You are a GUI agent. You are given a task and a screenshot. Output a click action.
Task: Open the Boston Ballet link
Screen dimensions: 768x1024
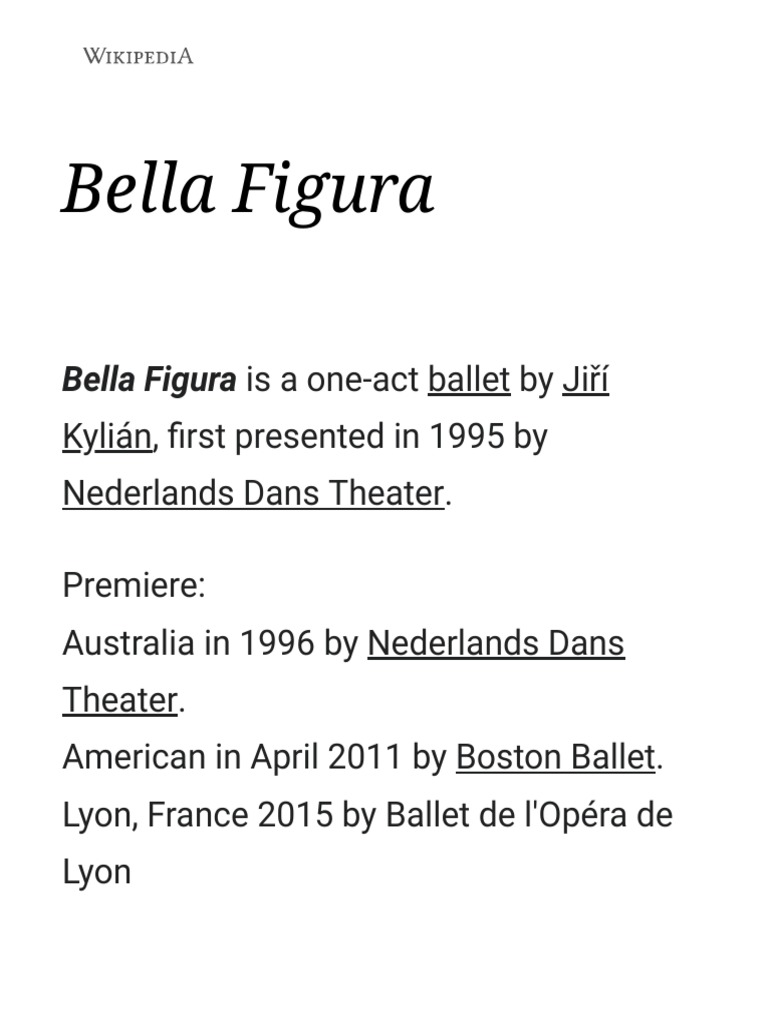click(x=556, y=757)
